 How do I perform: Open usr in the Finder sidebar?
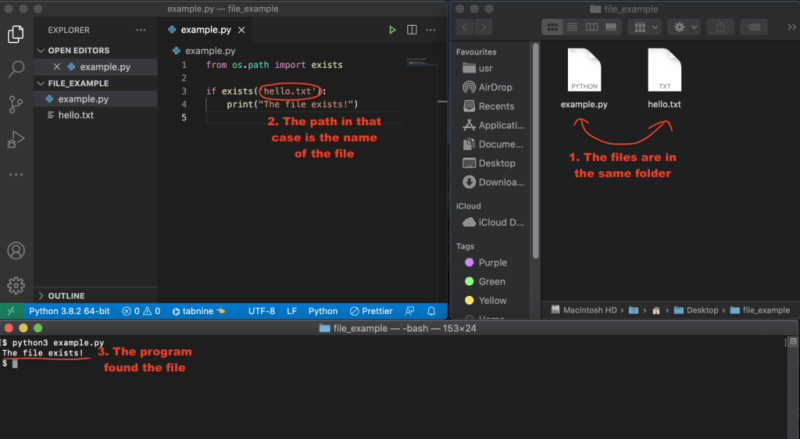click(478, 68)
